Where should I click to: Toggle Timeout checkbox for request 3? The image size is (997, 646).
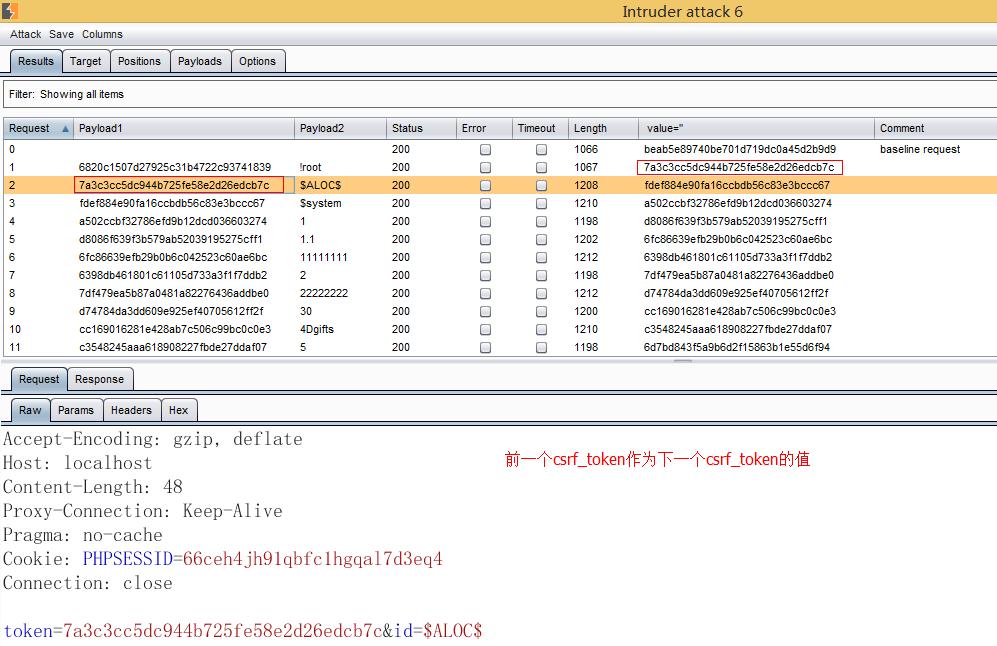(x=541, y=204)
